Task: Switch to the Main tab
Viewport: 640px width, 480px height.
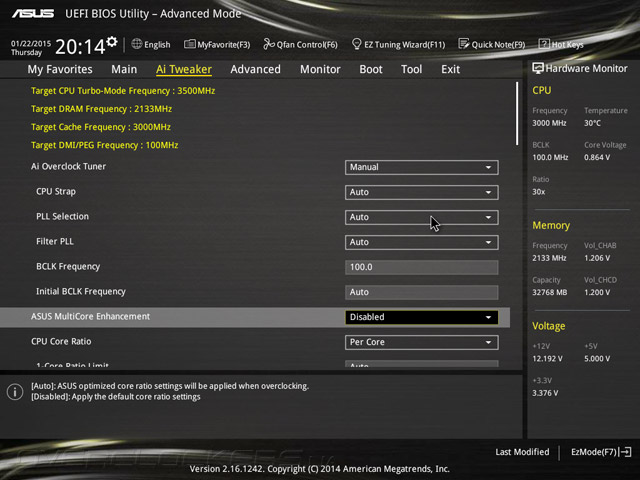Action: click(x=124, y=69)
